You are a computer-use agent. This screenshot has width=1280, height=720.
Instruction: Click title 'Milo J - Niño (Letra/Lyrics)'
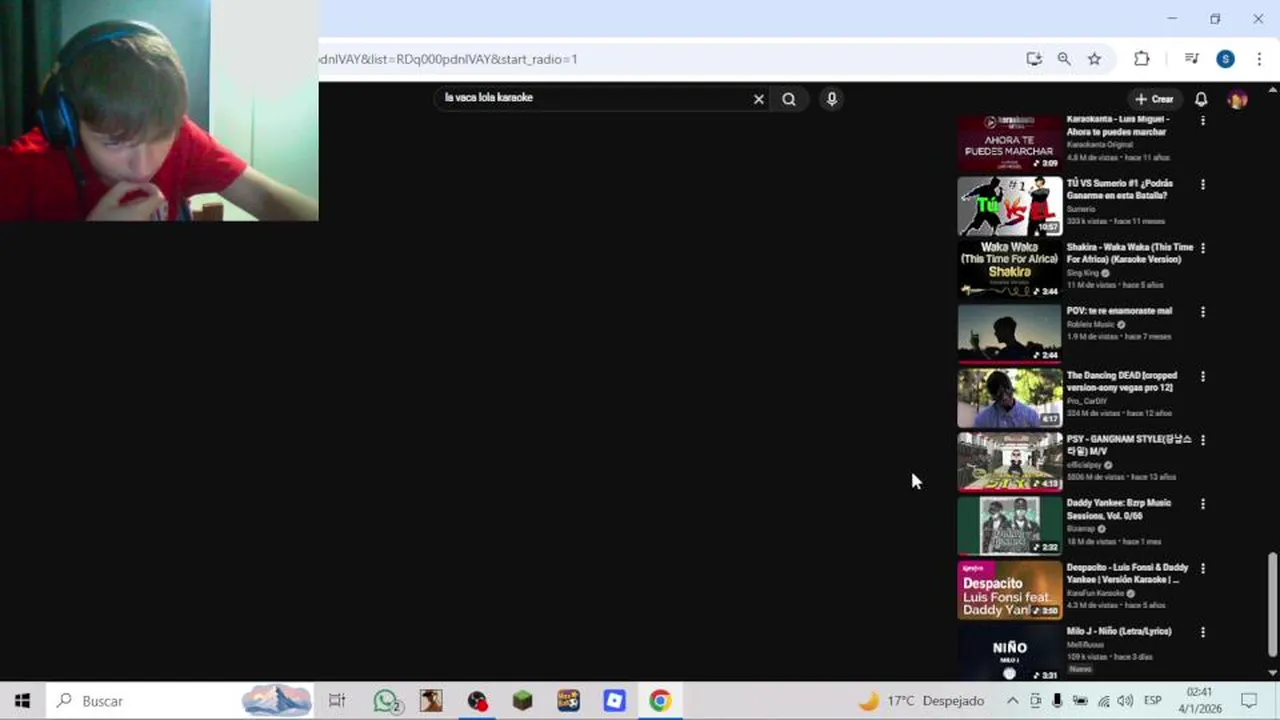click(x=1119, y=631)
